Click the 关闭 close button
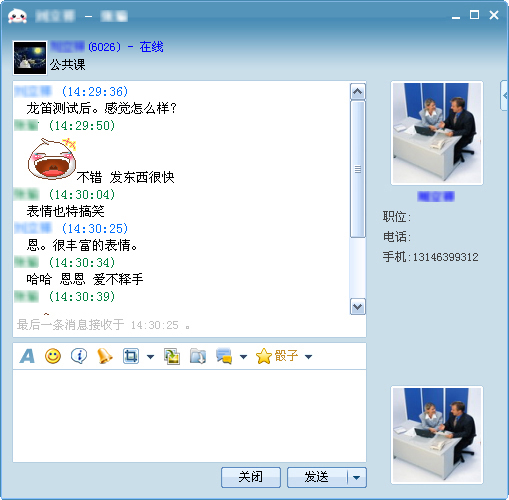The image size is (509, 500). [251, 477]
